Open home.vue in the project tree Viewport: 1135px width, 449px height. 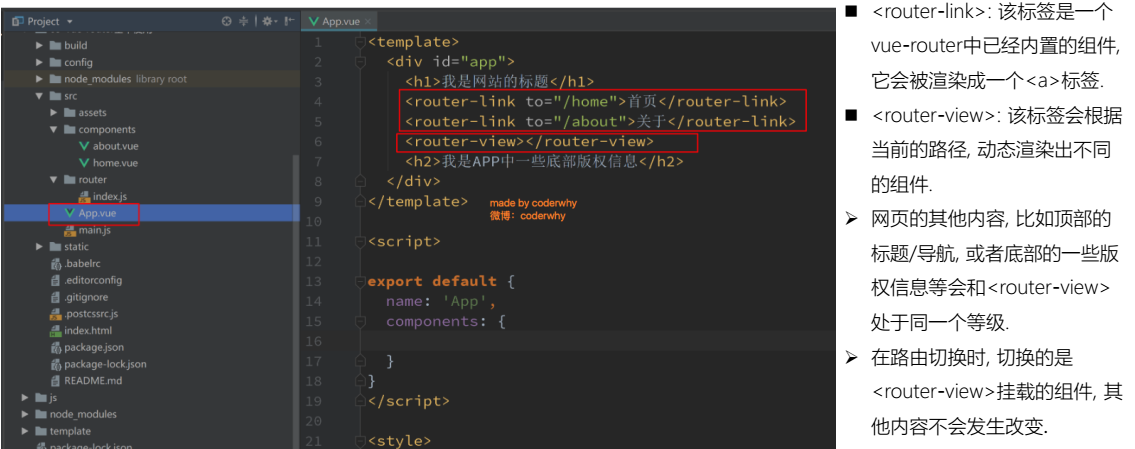coord(115,163)
